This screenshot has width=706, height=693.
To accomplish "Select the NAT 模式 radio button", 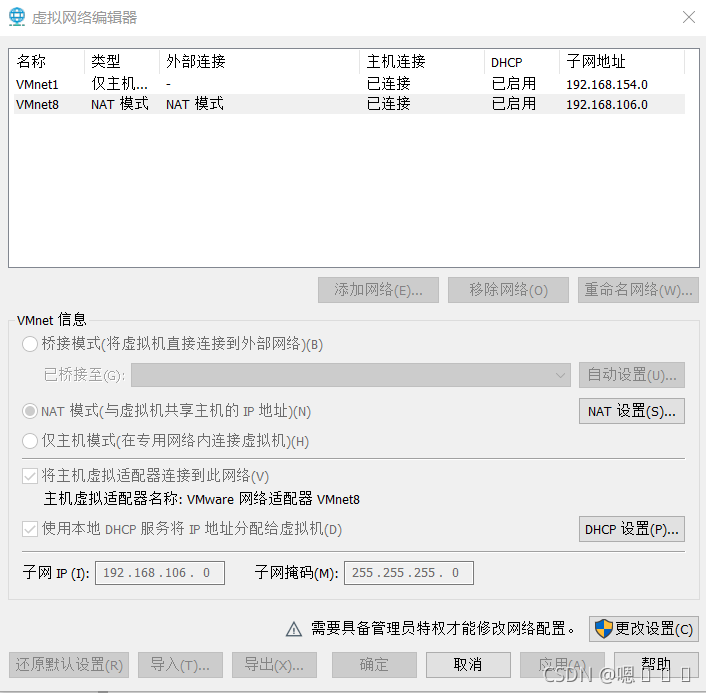I will (30, 411).
